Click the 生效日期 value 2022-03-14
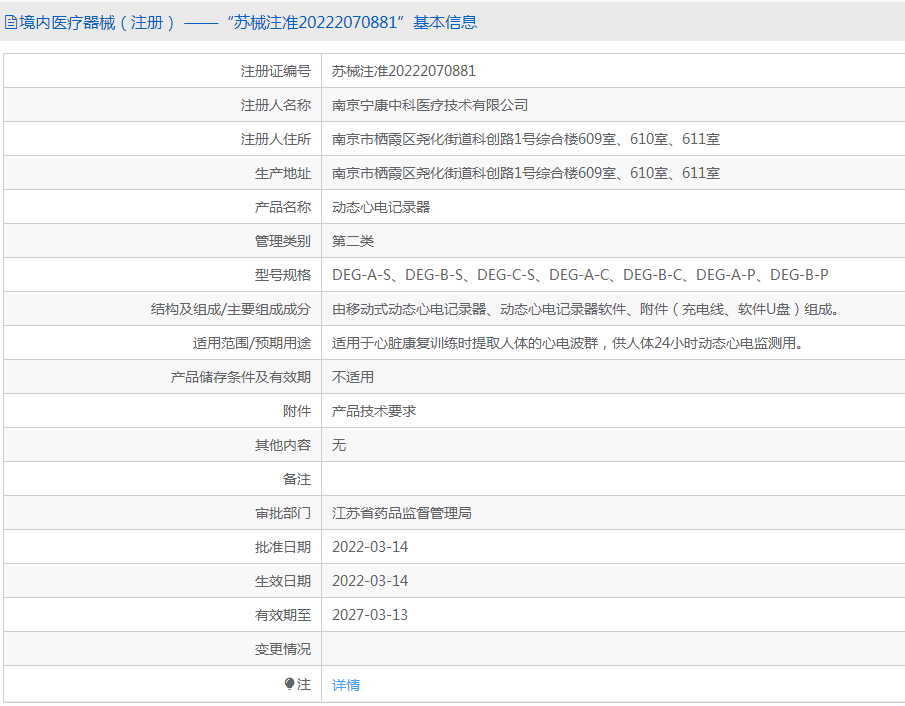905x706 pixels. [370, 581]
